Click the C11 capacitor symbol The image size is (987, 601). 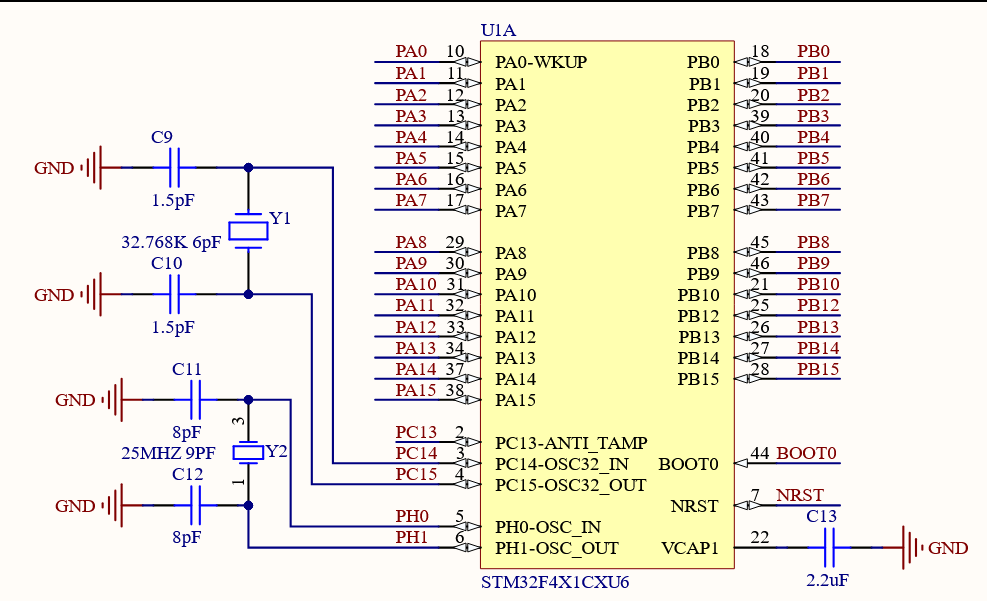pos(196,400)
